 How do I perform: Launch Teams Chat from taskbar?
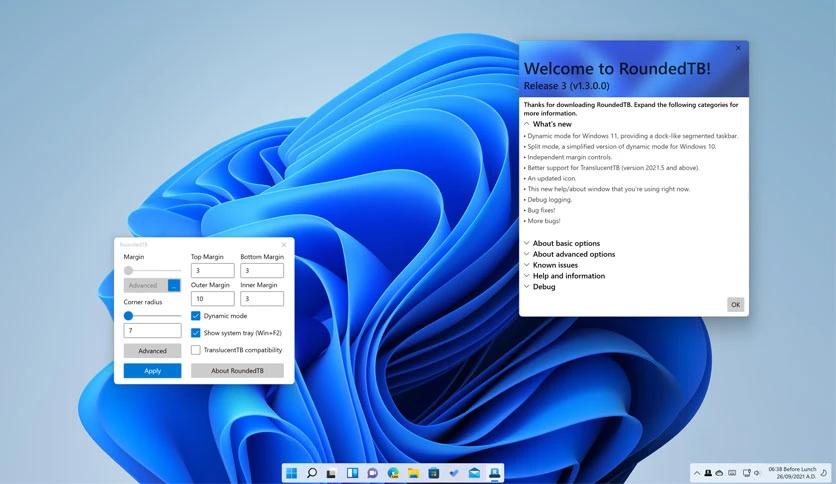click(x=373, y=473)
